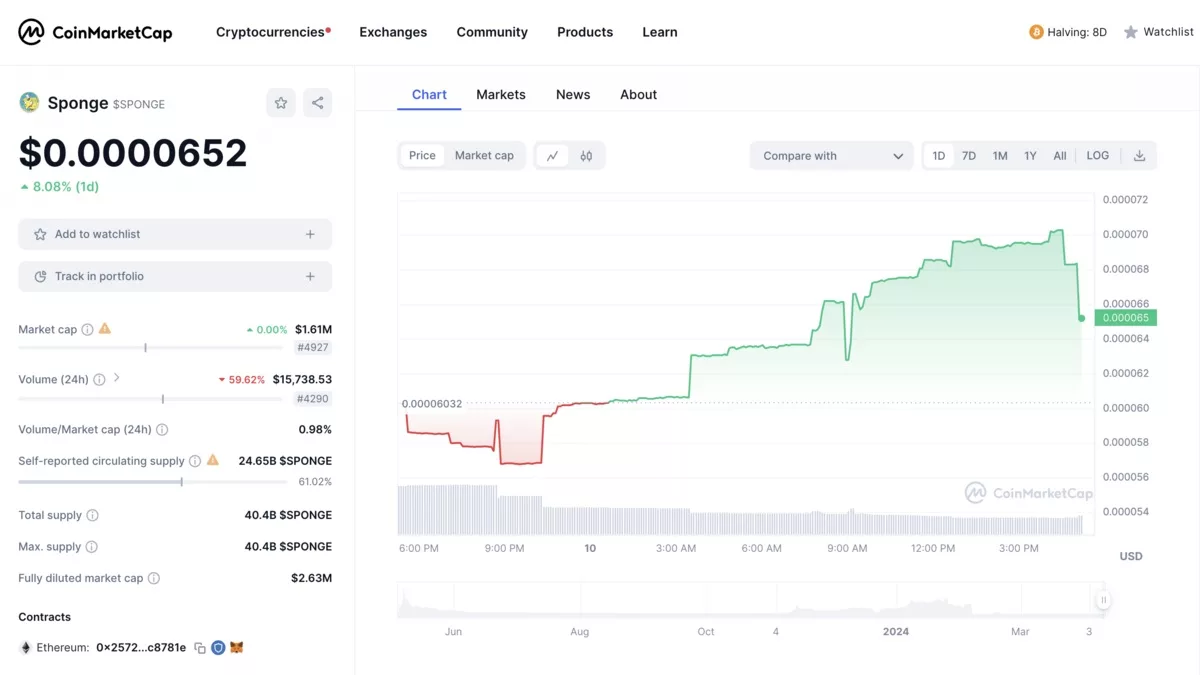The image size is (1200, 675).
Task: Expand the Volume (24h) chevron
Action: [116, 378]
